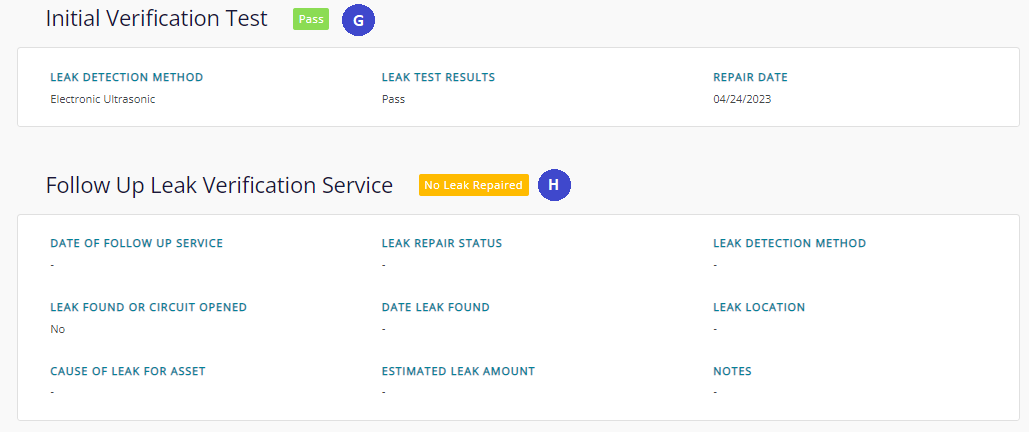Select the dash value under Notes
This screenshot has height=432, width=1029.
(x=715, y=393)
